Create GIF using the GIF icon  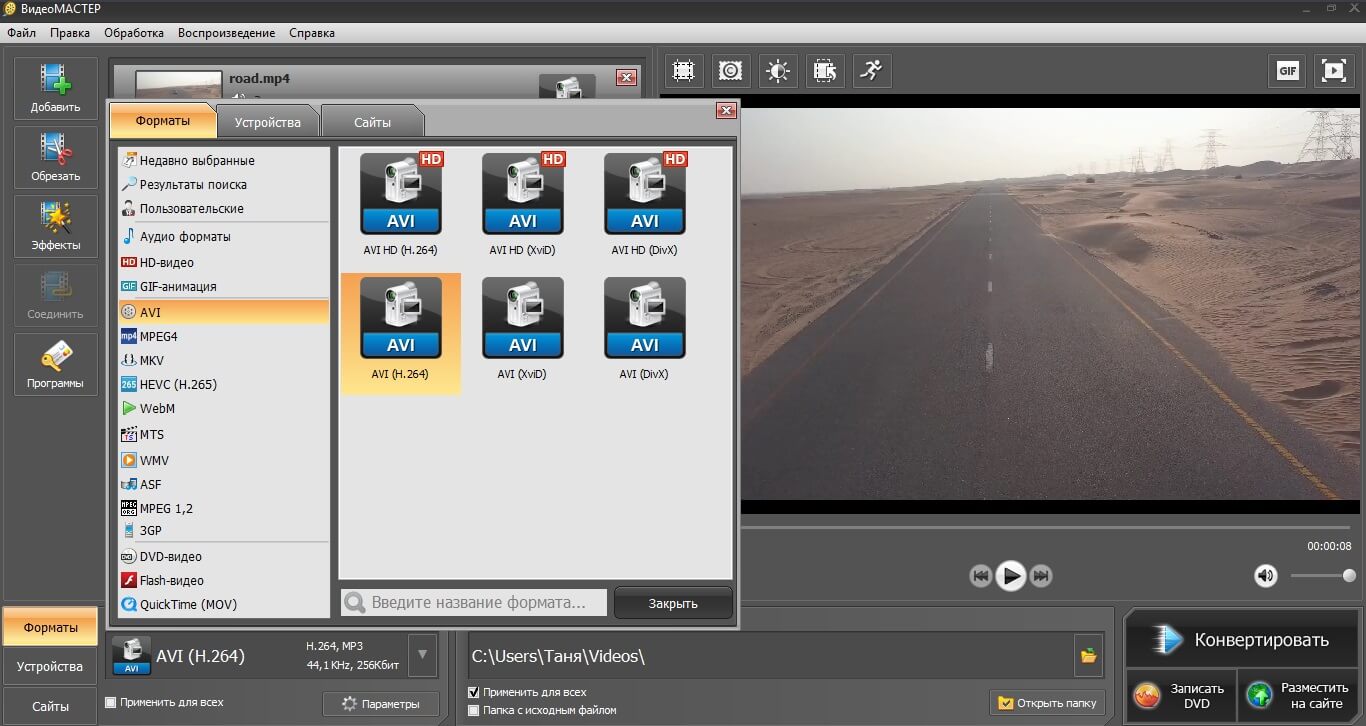pos(1288,71)
